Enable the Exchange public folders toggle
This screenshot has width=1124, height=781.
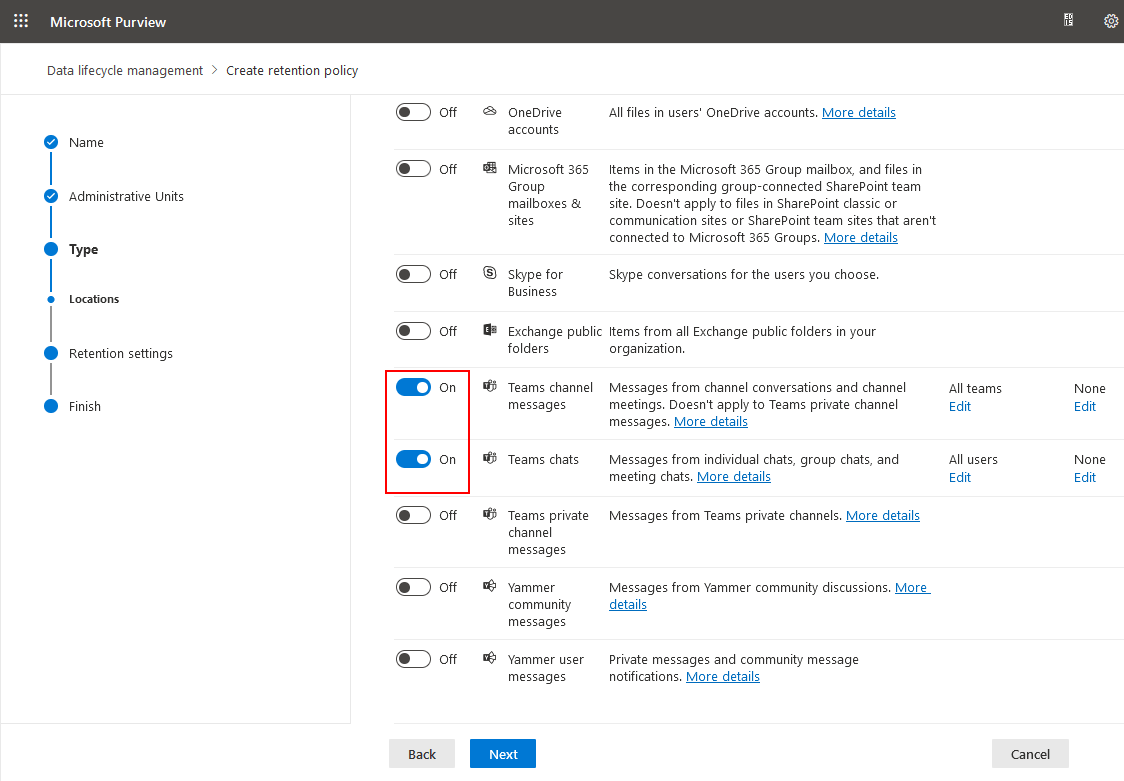point(414,331)
